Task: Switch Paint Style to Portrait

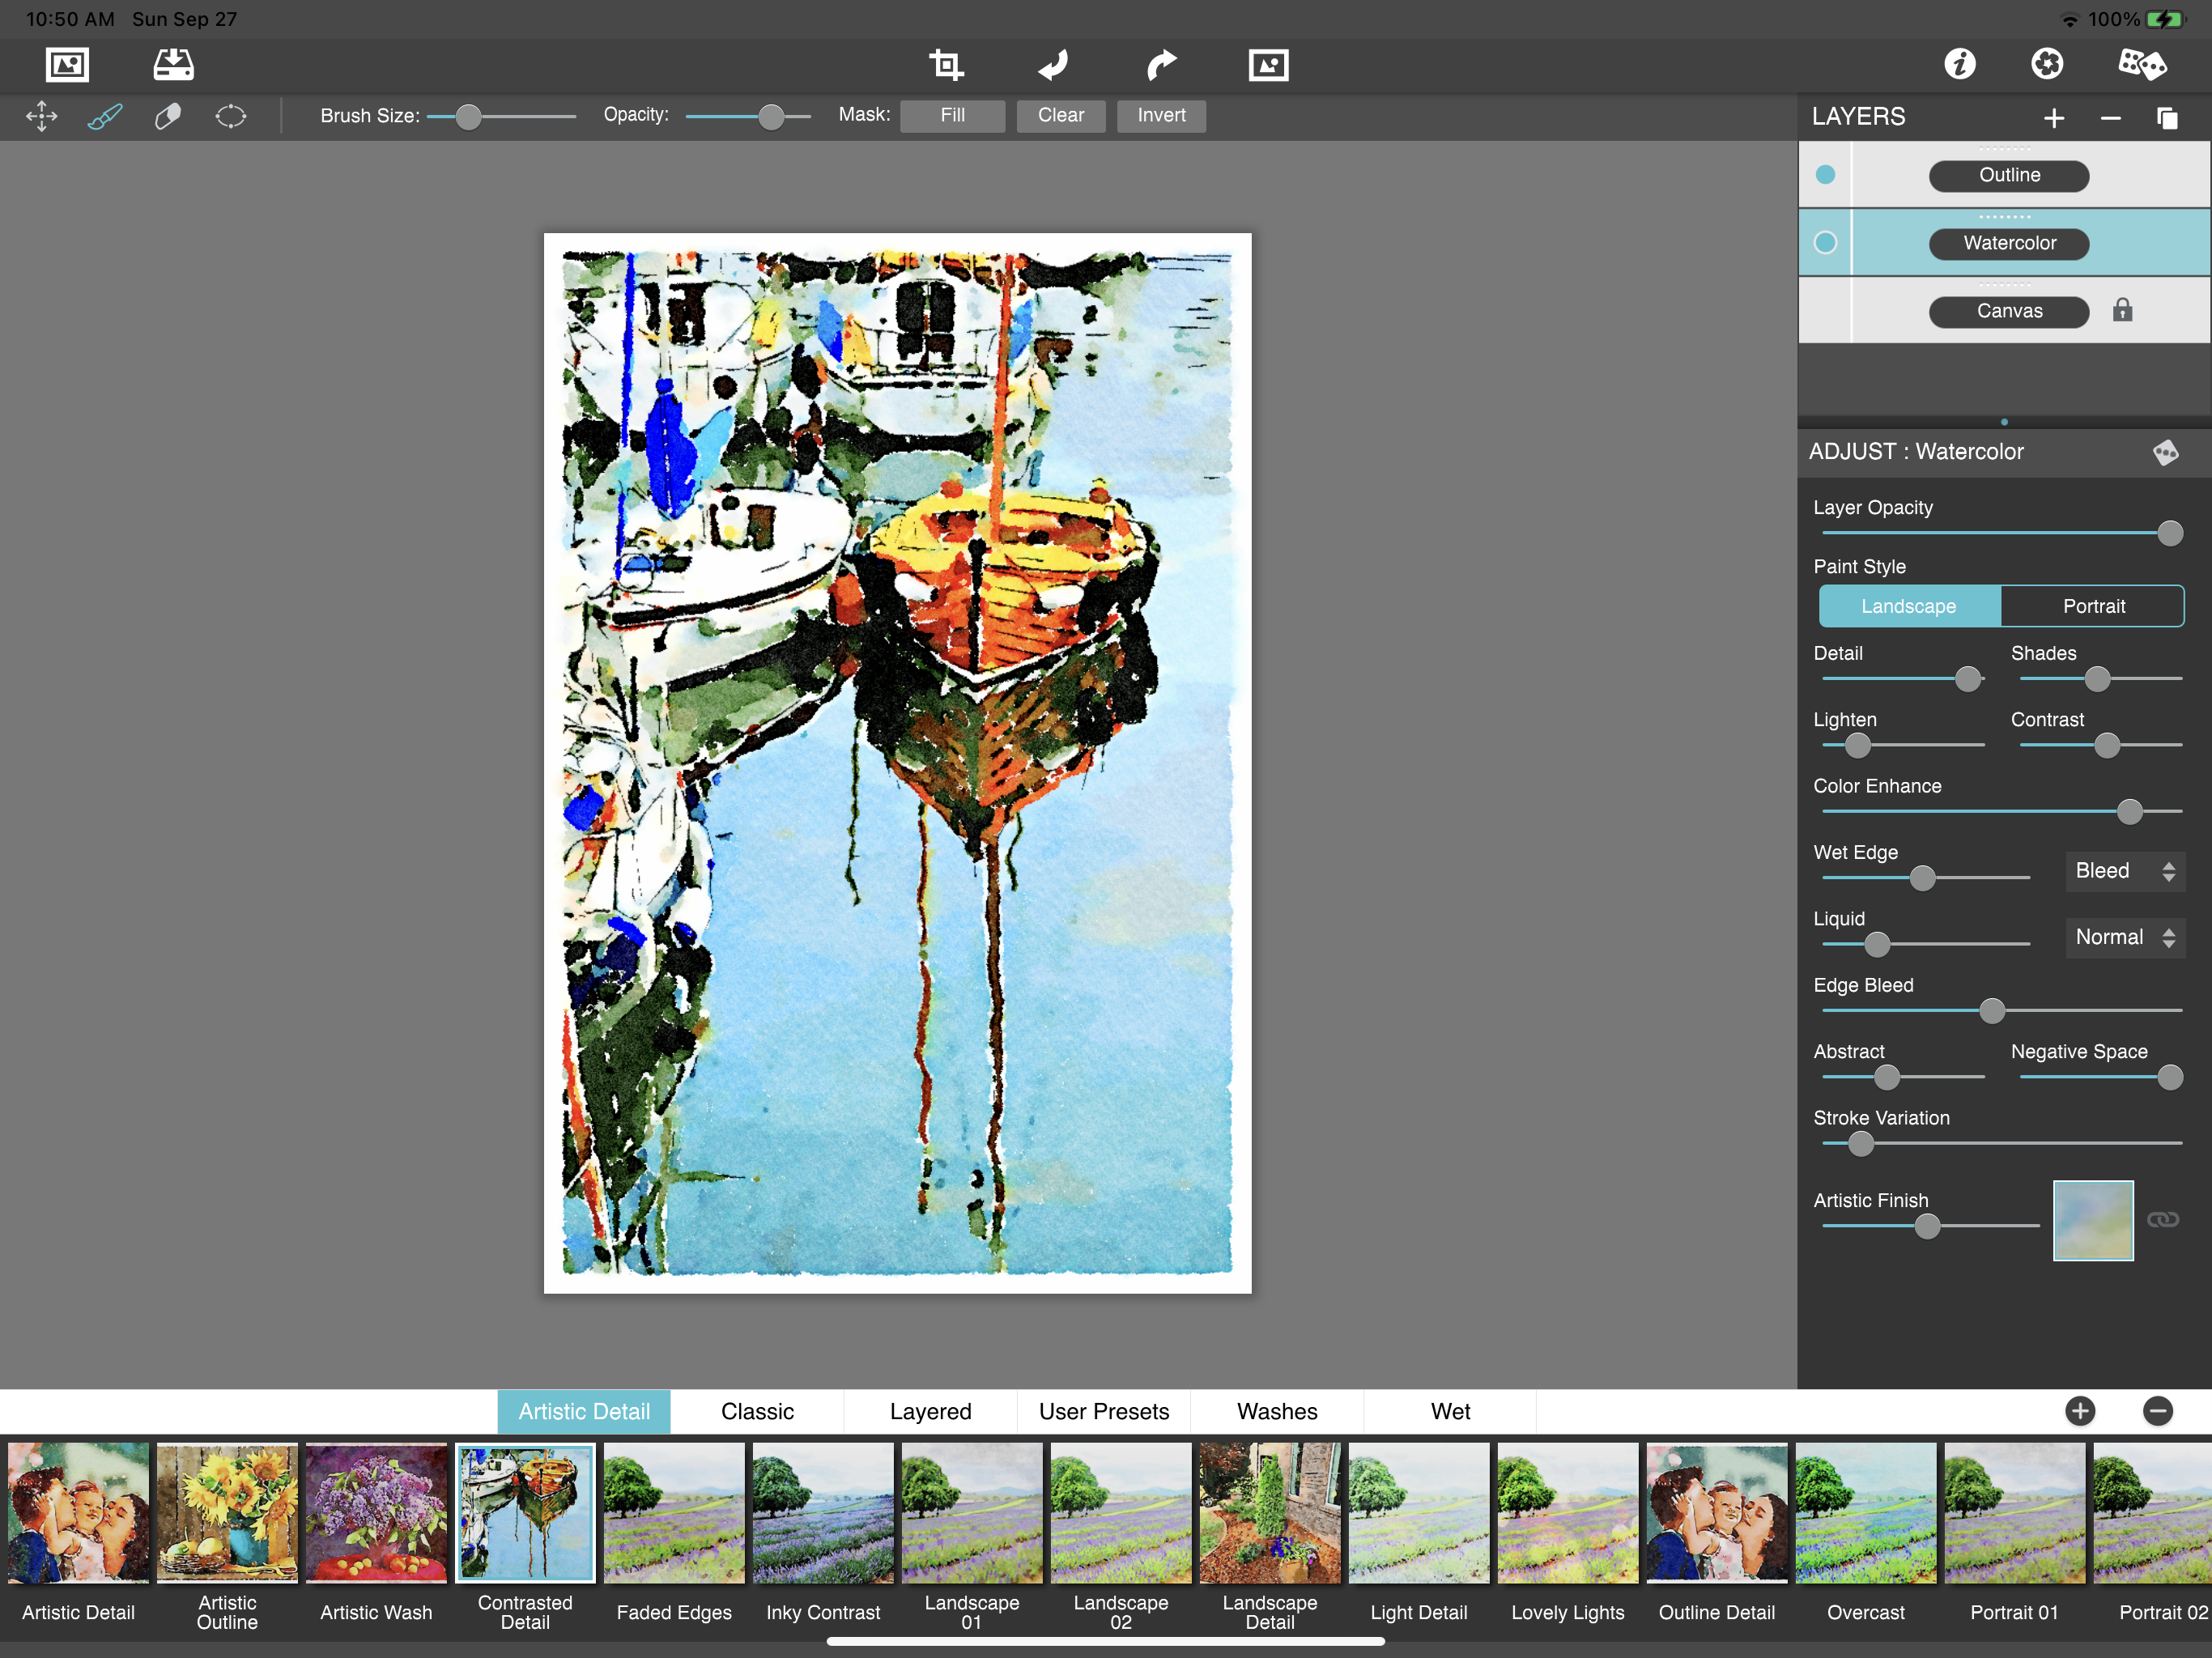Action: pos(2093,606)
